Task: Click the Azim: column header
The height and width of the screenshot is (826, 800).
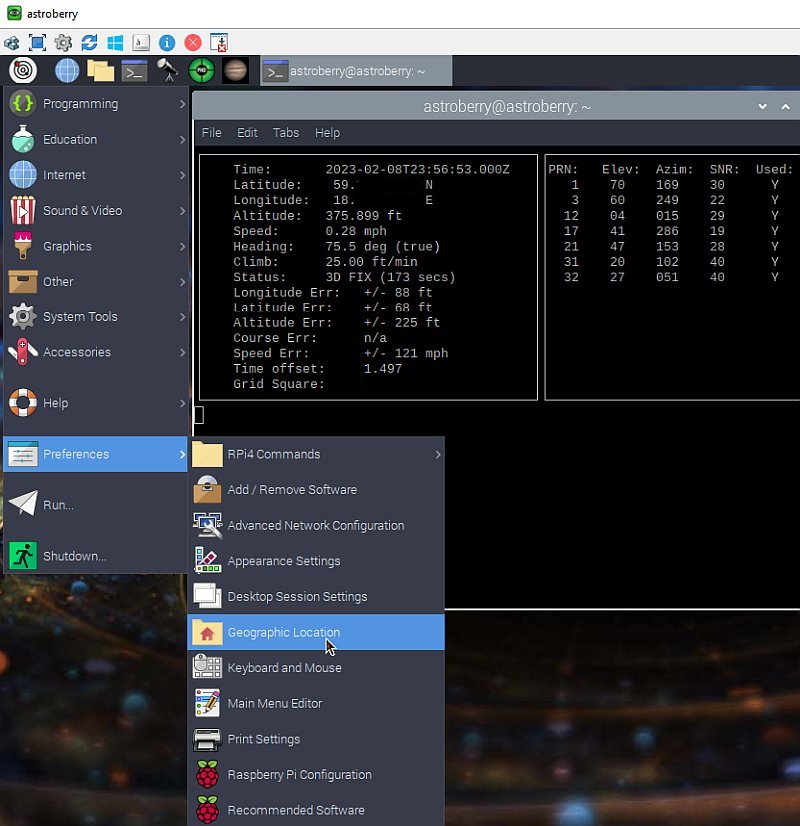Action: click(x=674, y=169)
